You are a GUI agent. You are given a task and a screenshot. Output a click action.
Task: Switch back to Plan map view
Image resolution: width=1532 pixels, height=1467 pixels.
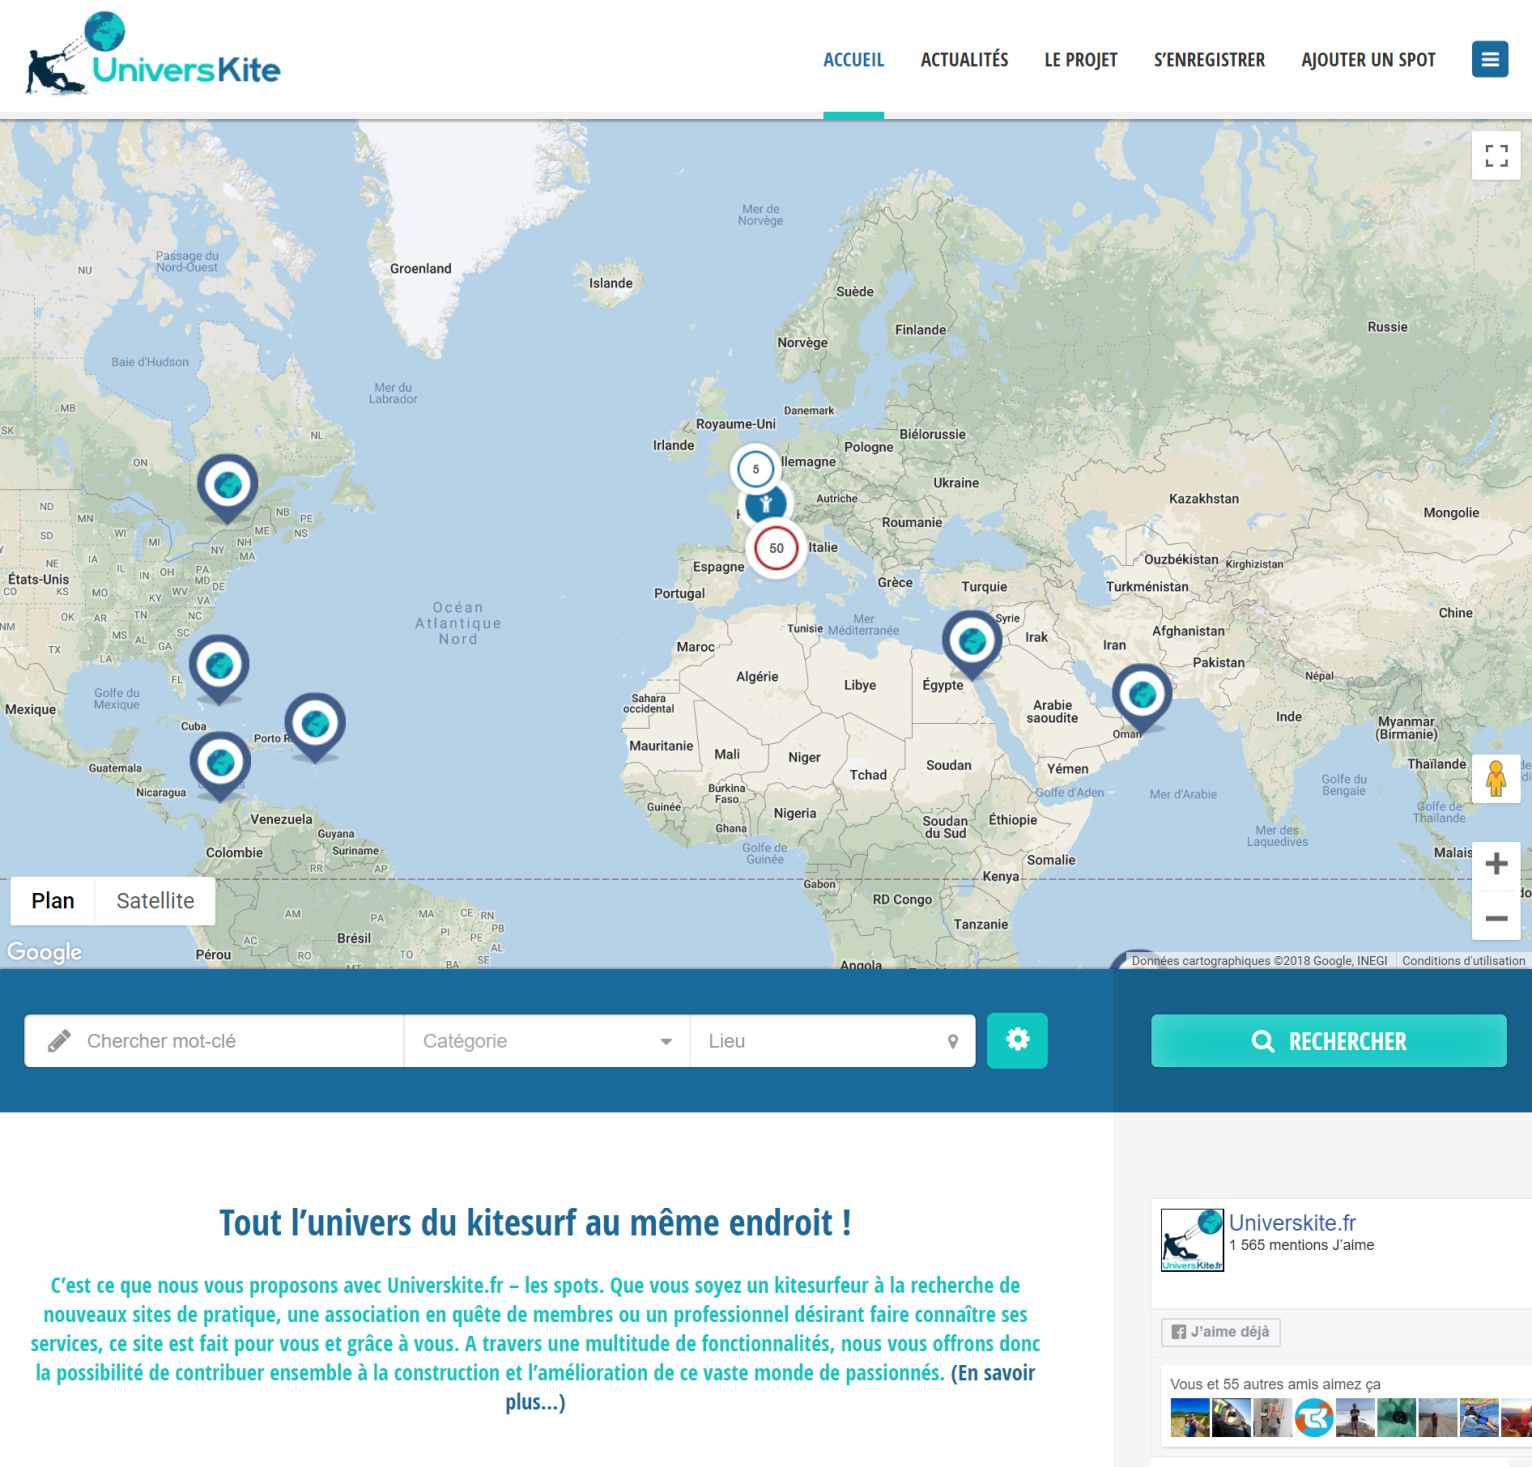50,900
